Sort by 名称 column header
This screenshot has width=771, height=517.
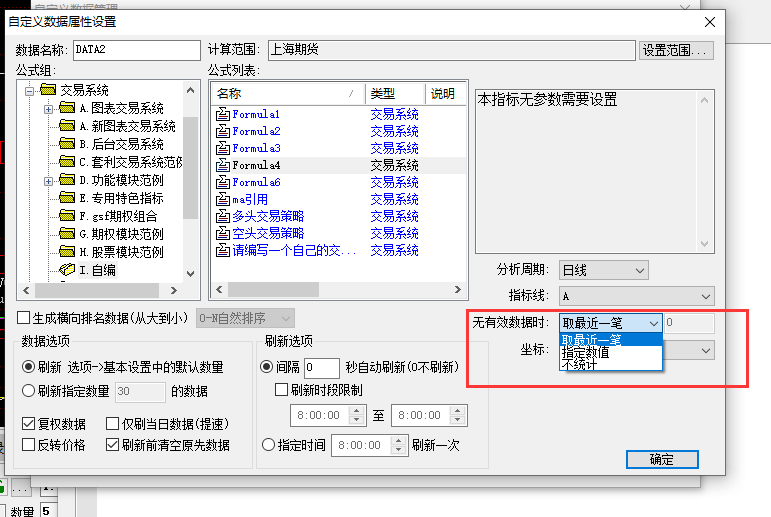(x=288, y=93)
